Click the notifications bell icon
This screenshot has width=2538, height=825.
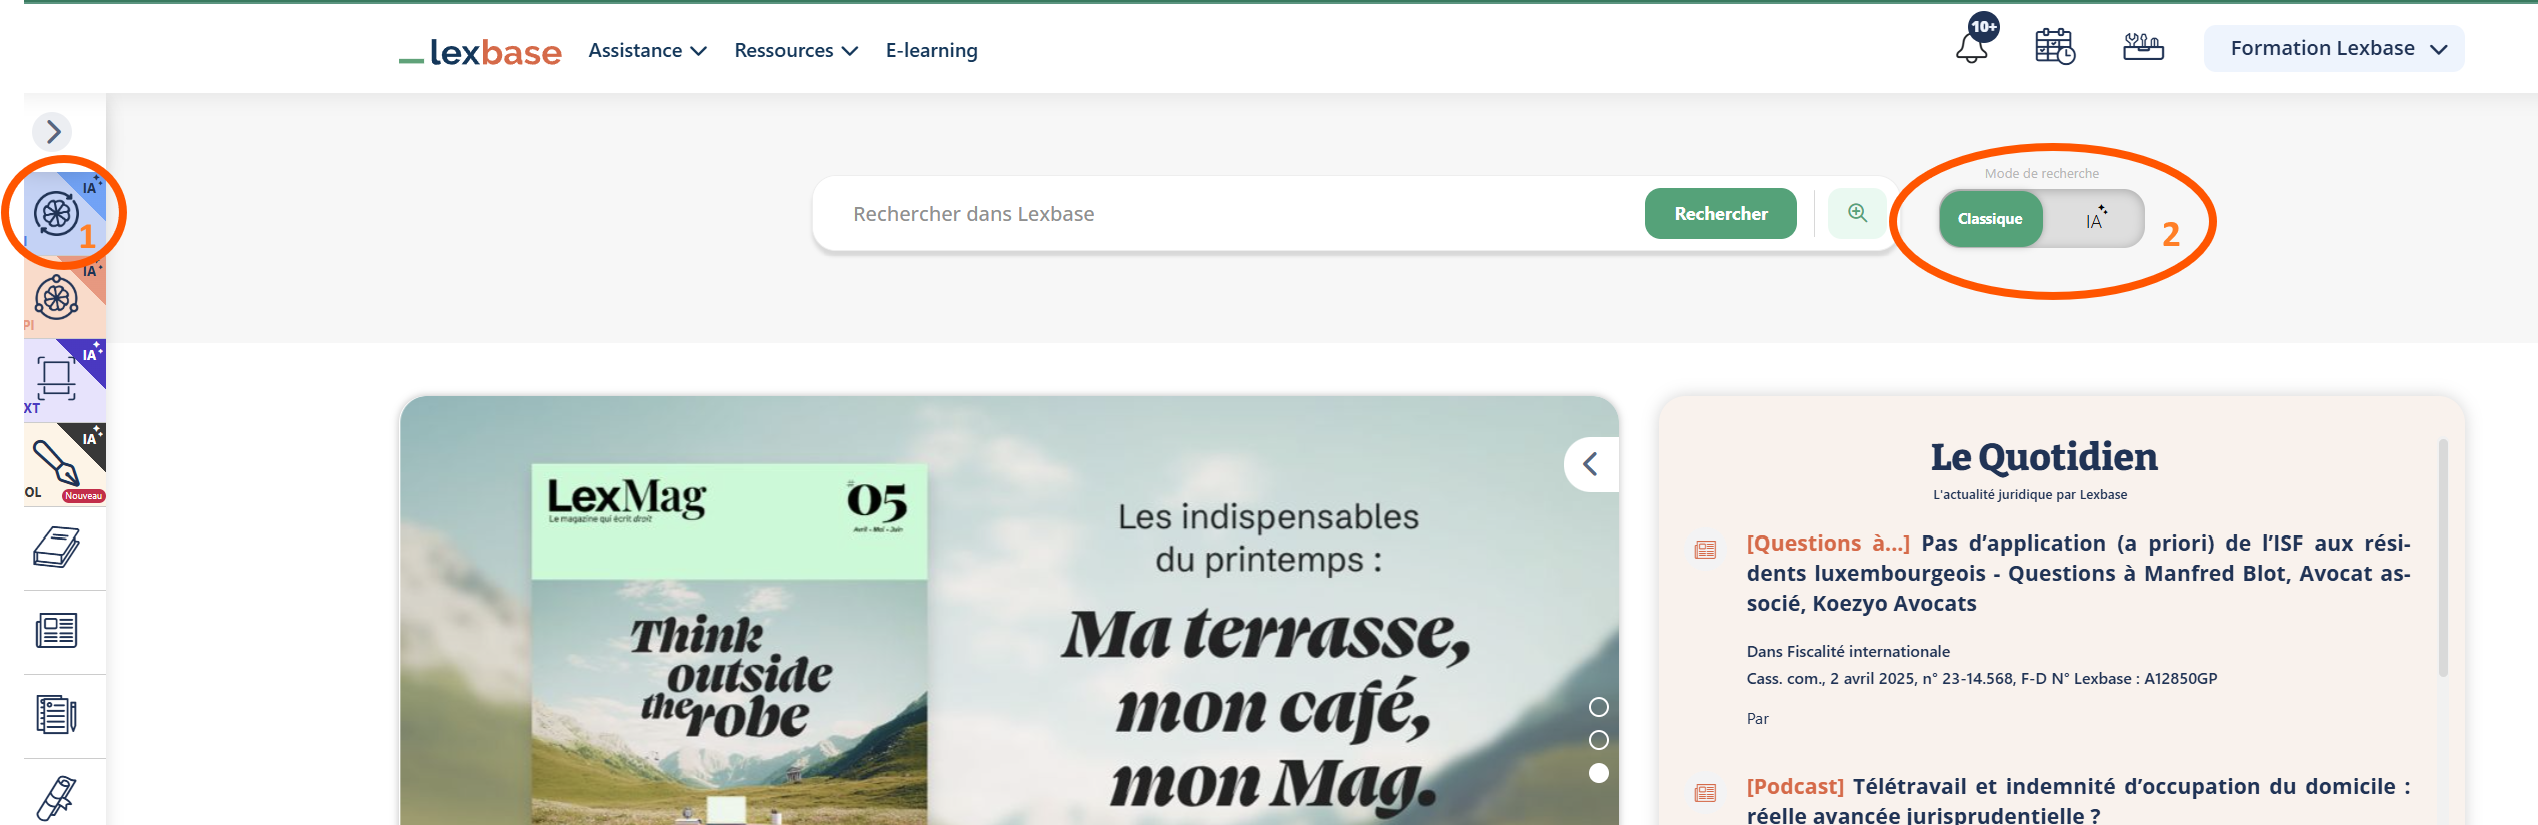pyautogui.click(x=1972, y=46)
